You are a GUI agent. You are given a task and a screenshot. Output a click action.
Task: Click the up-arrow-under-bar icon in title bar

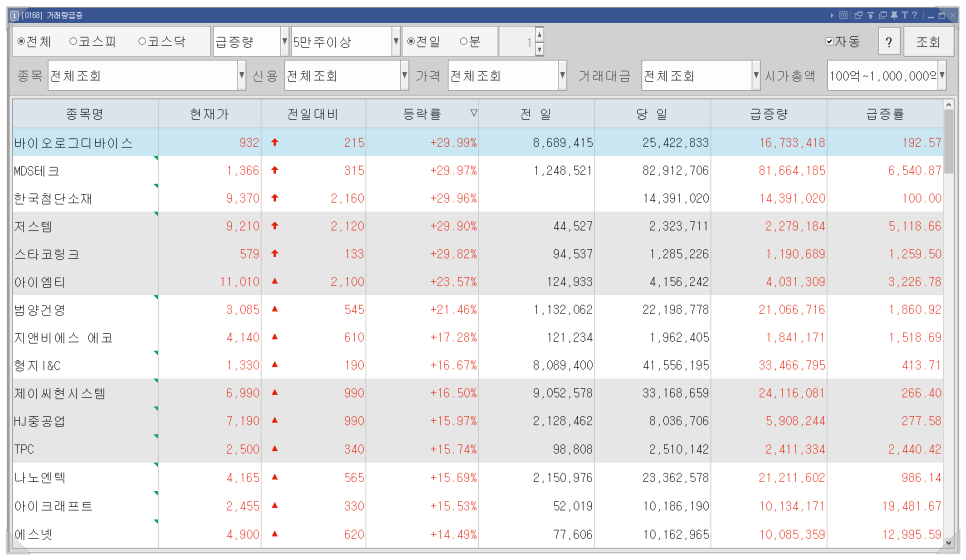tap(871, 15)
